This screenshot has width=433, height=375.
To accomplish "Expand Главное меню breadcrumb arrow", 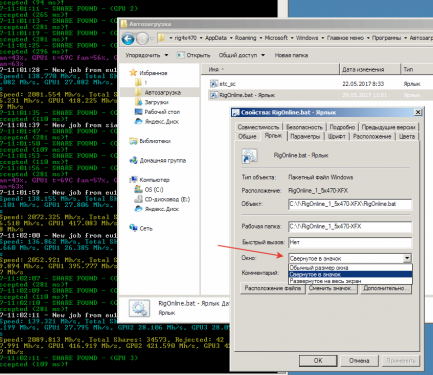I will point(368,38).
